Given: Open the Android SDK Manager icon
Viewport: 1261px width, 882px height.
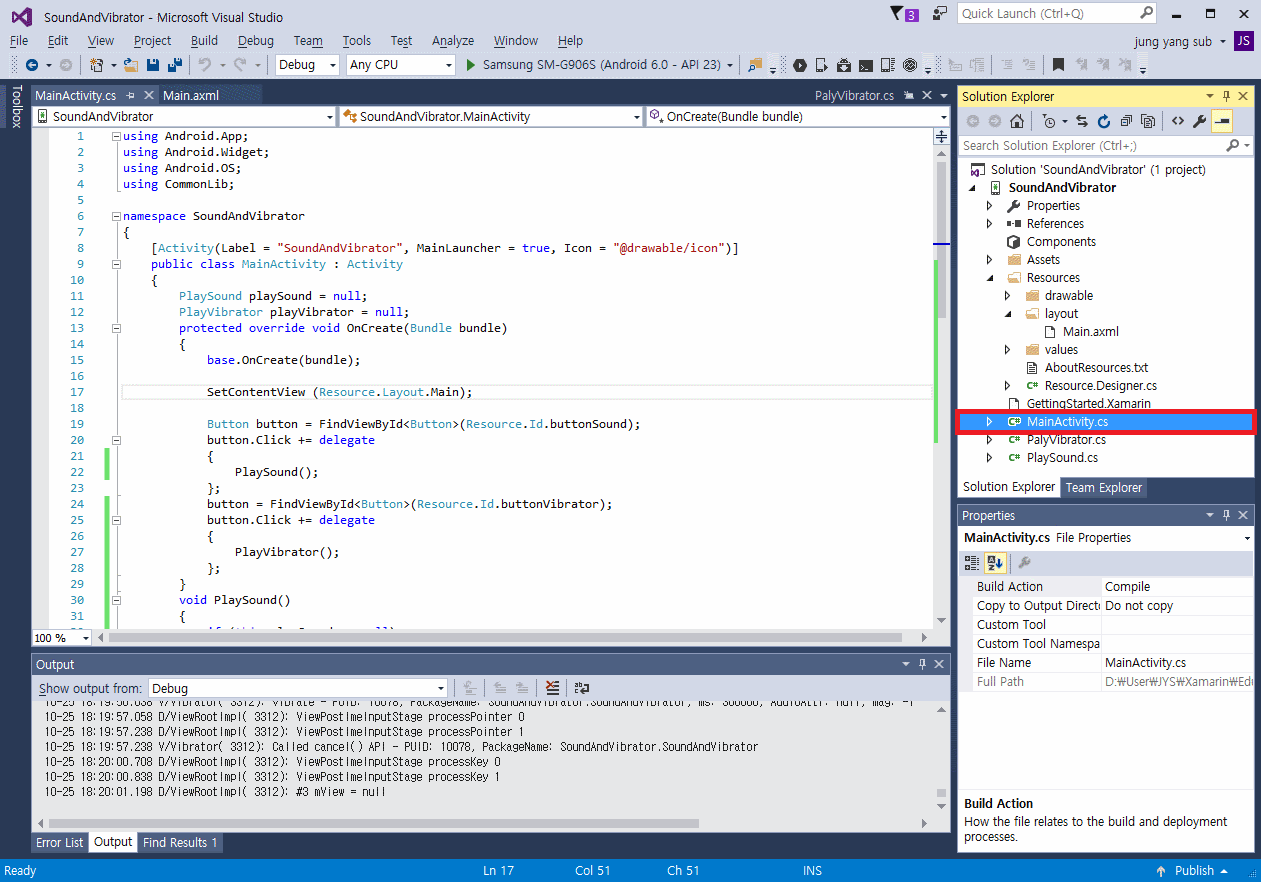Looking at the screenshot, I should tap(844, 65).
